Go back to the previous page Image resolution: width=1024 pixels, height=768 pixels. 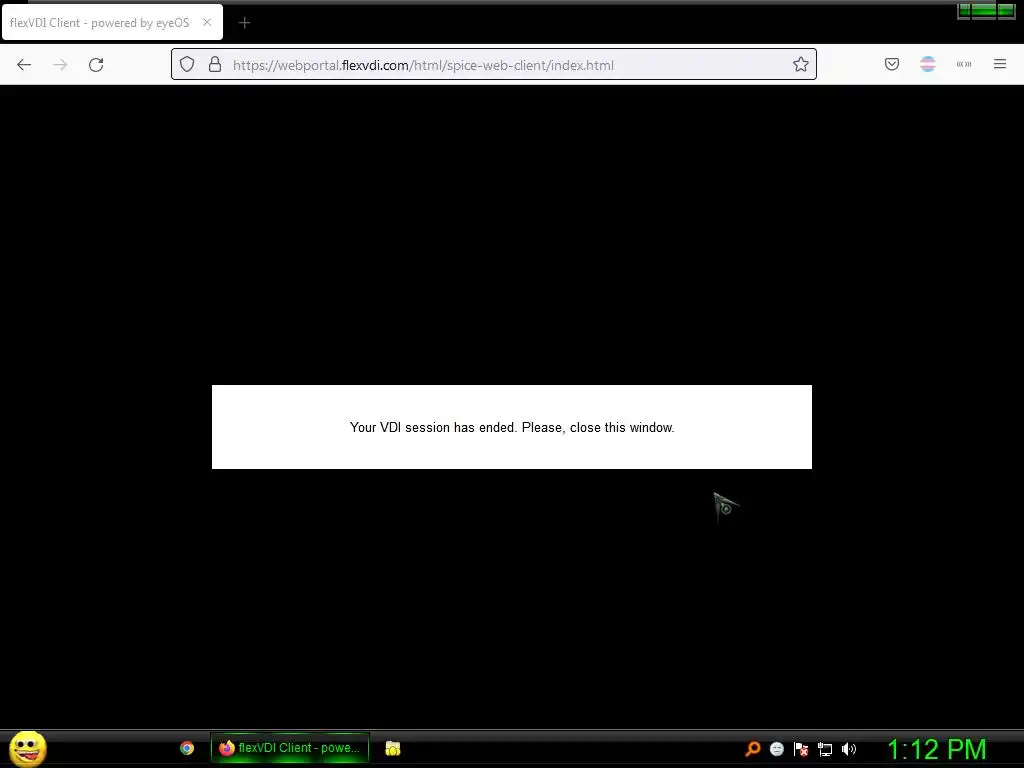[x=24, y=65]
